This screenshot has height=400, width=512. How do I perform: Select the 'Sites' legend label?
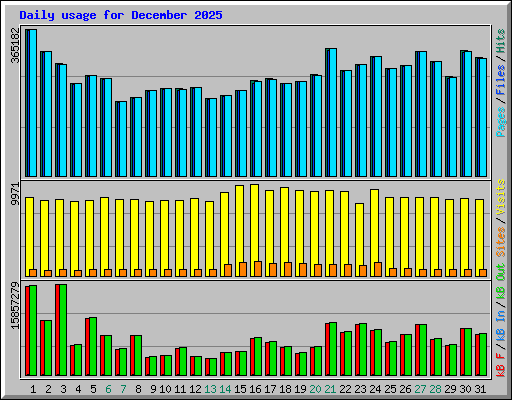coord(501,242)
